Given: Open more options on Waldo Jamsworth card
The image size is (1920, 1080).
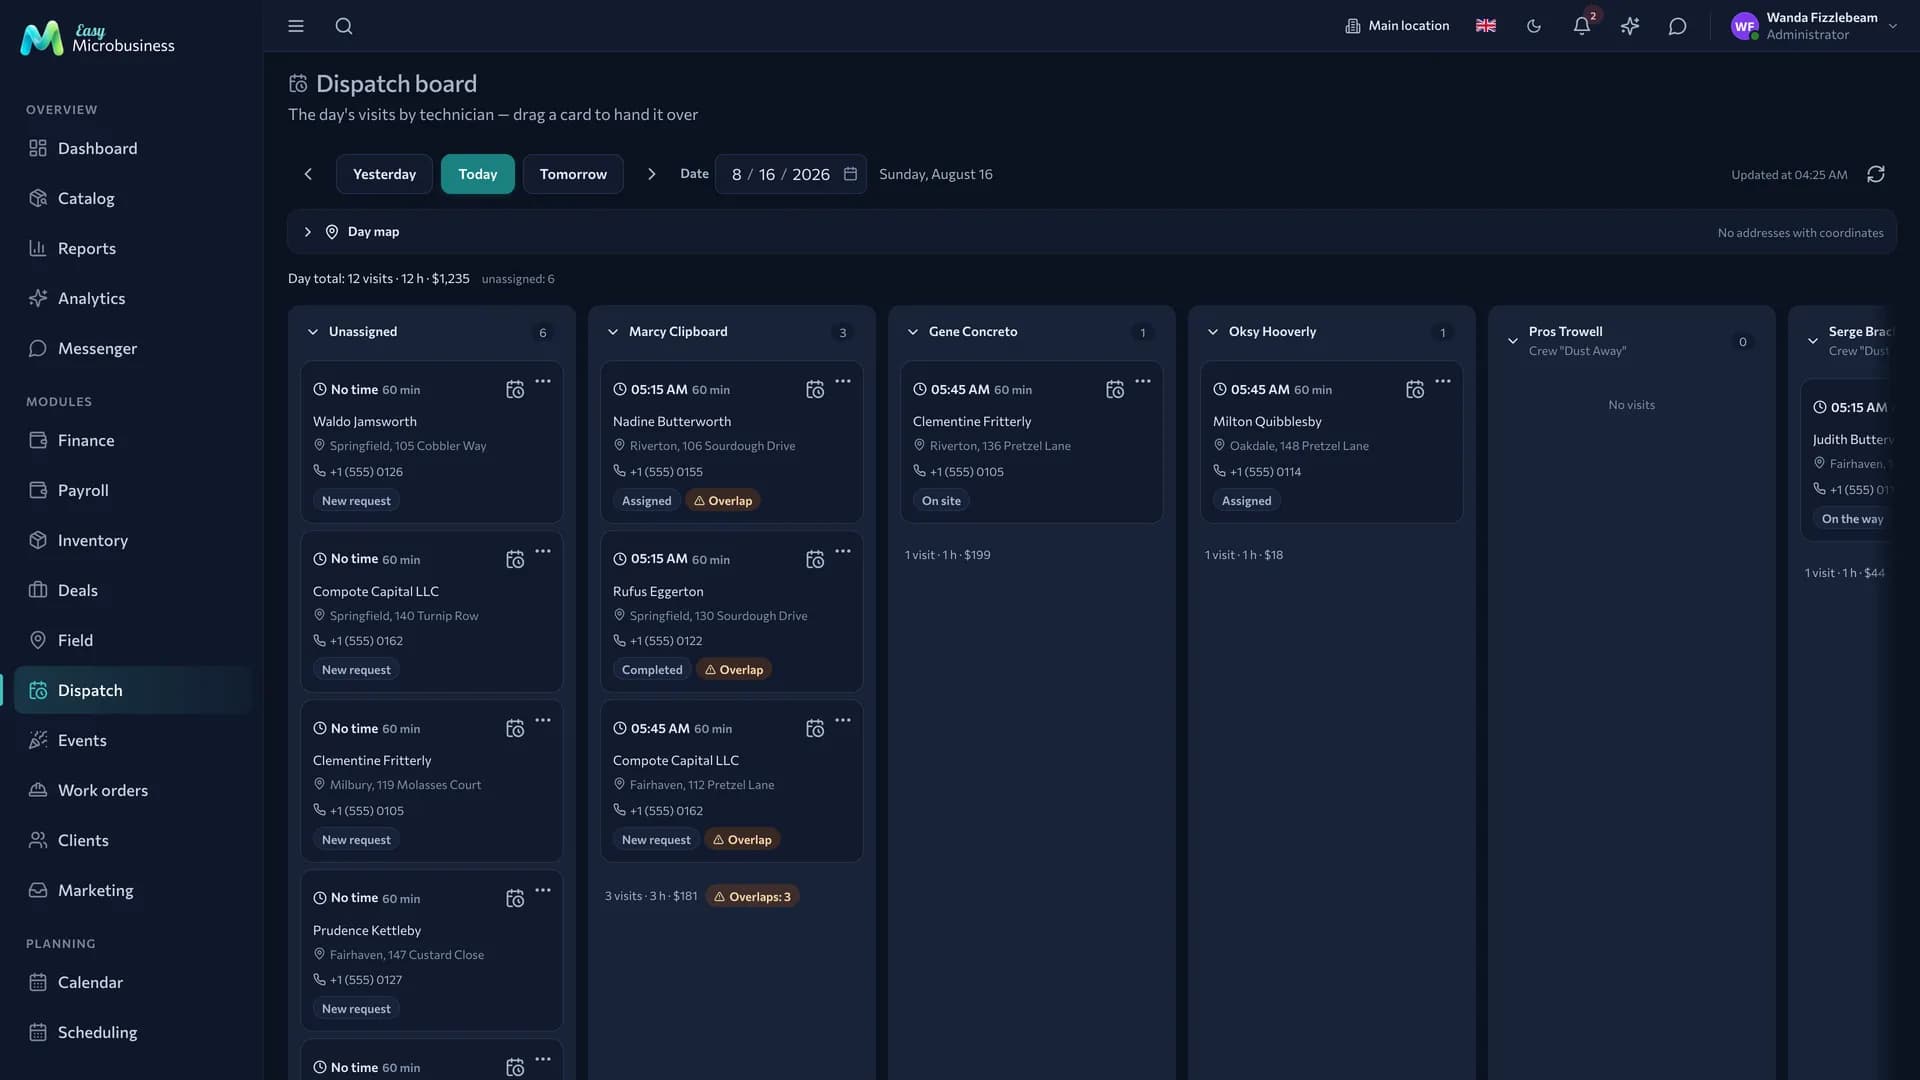Looking at the screenshot, I should point(543,381).
